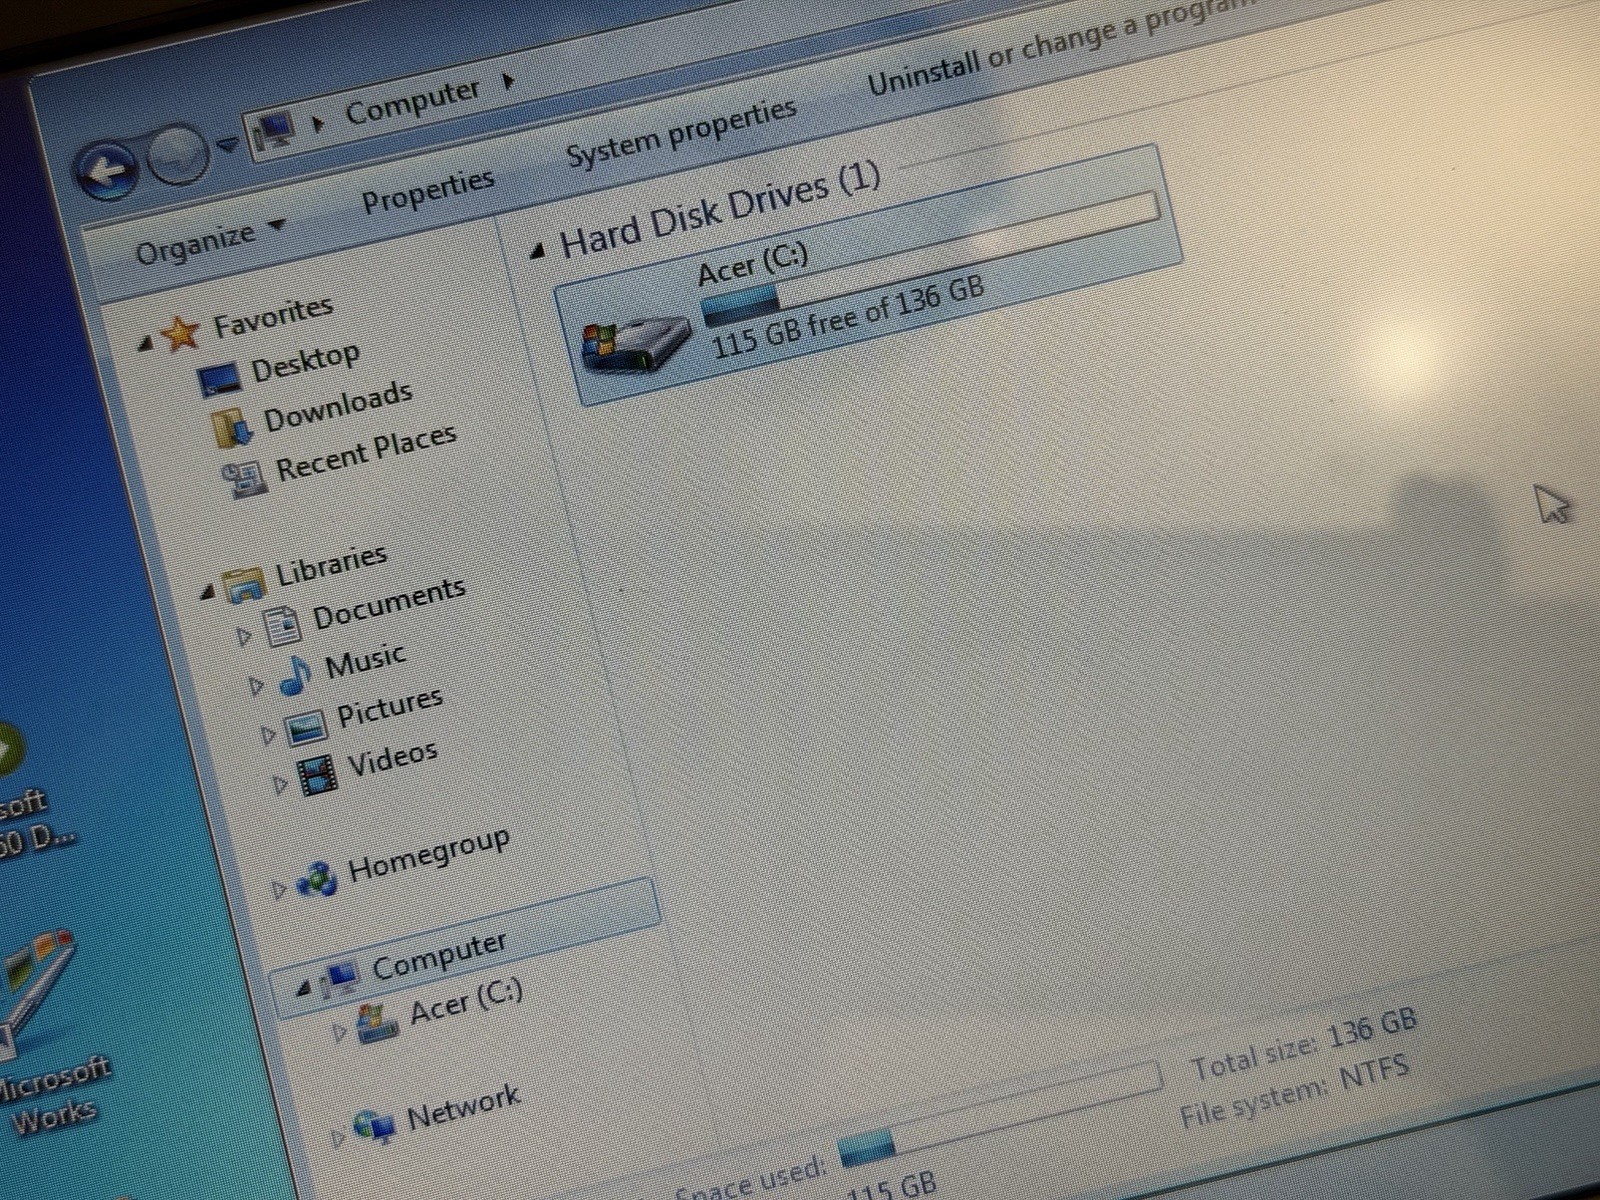
Task: Click the Music note icon
Action: point(295,675)
